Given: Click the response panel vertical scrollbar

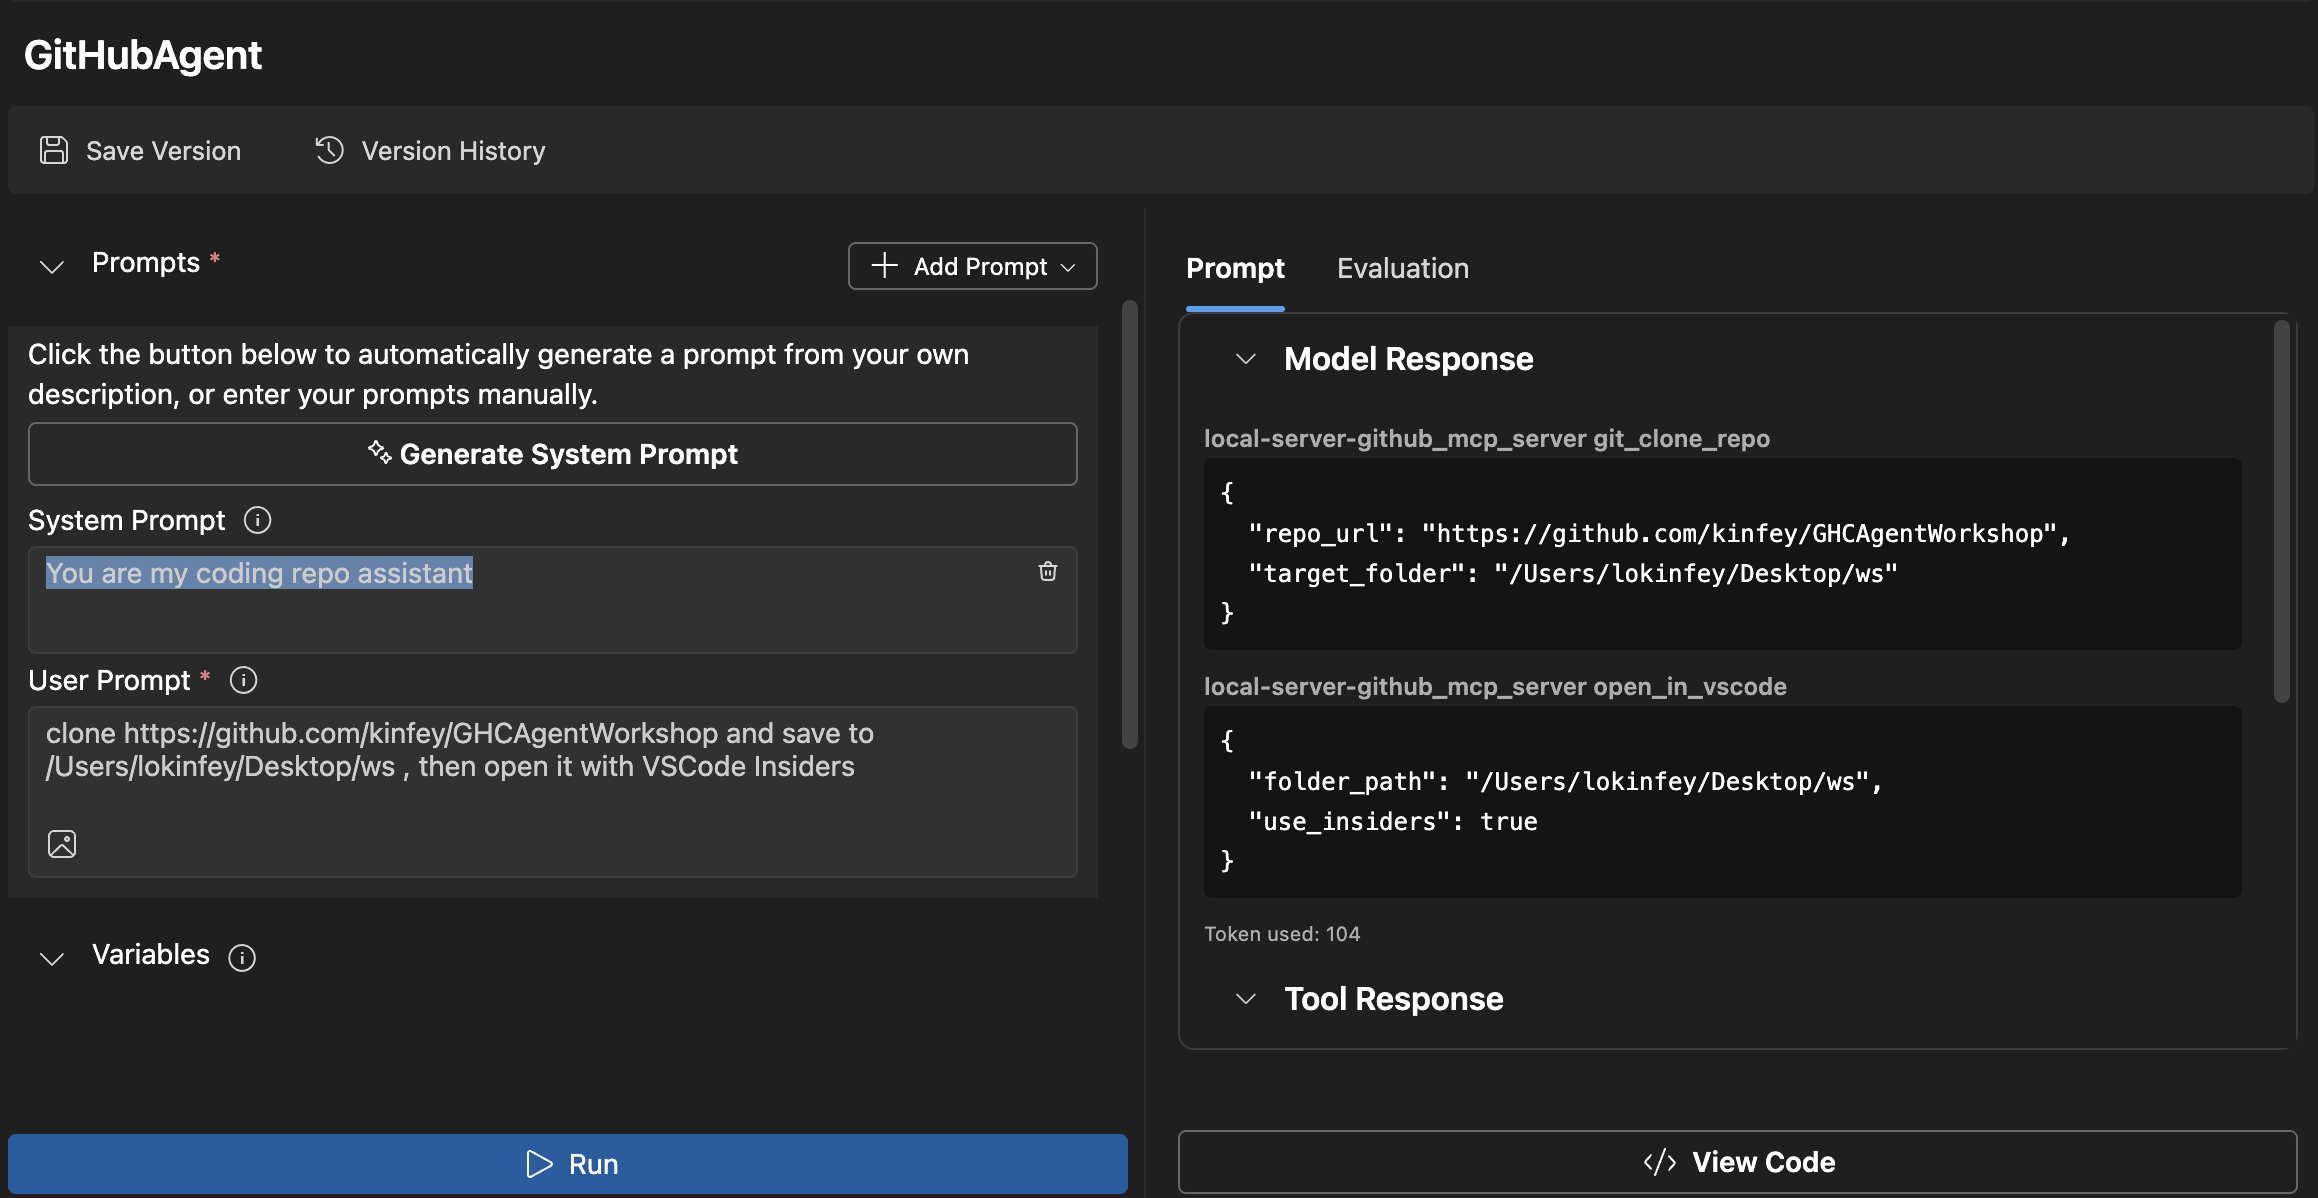Looking at the screenshot, I should [x=2282, y=511].
